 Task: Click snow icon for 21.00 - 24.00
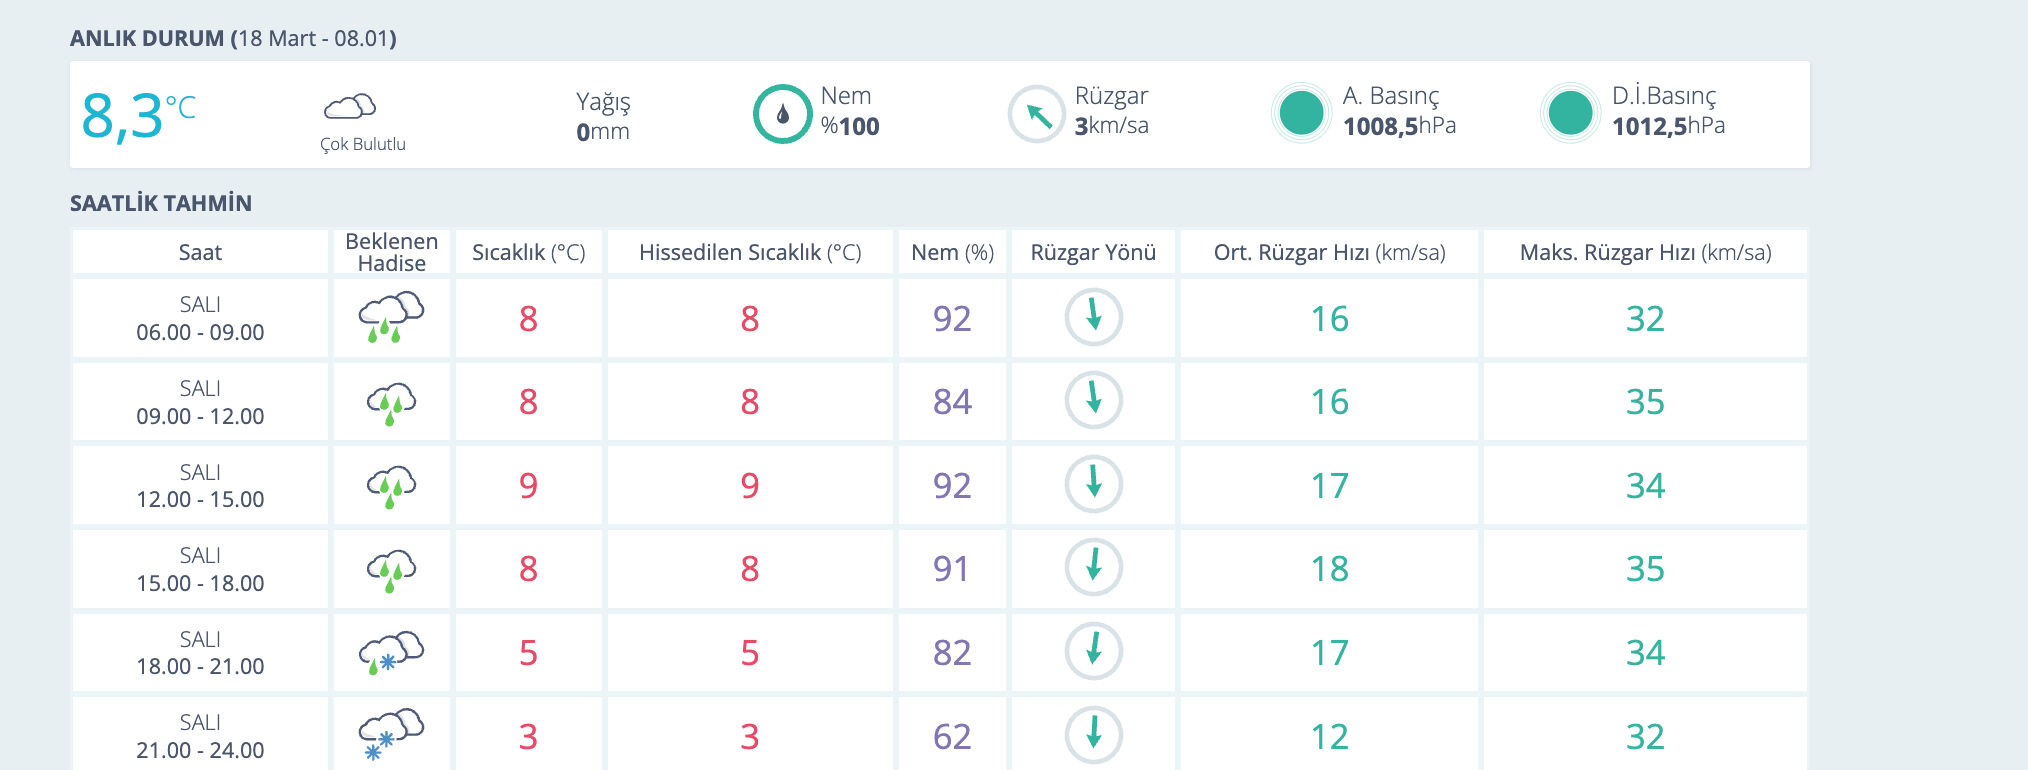391,735
